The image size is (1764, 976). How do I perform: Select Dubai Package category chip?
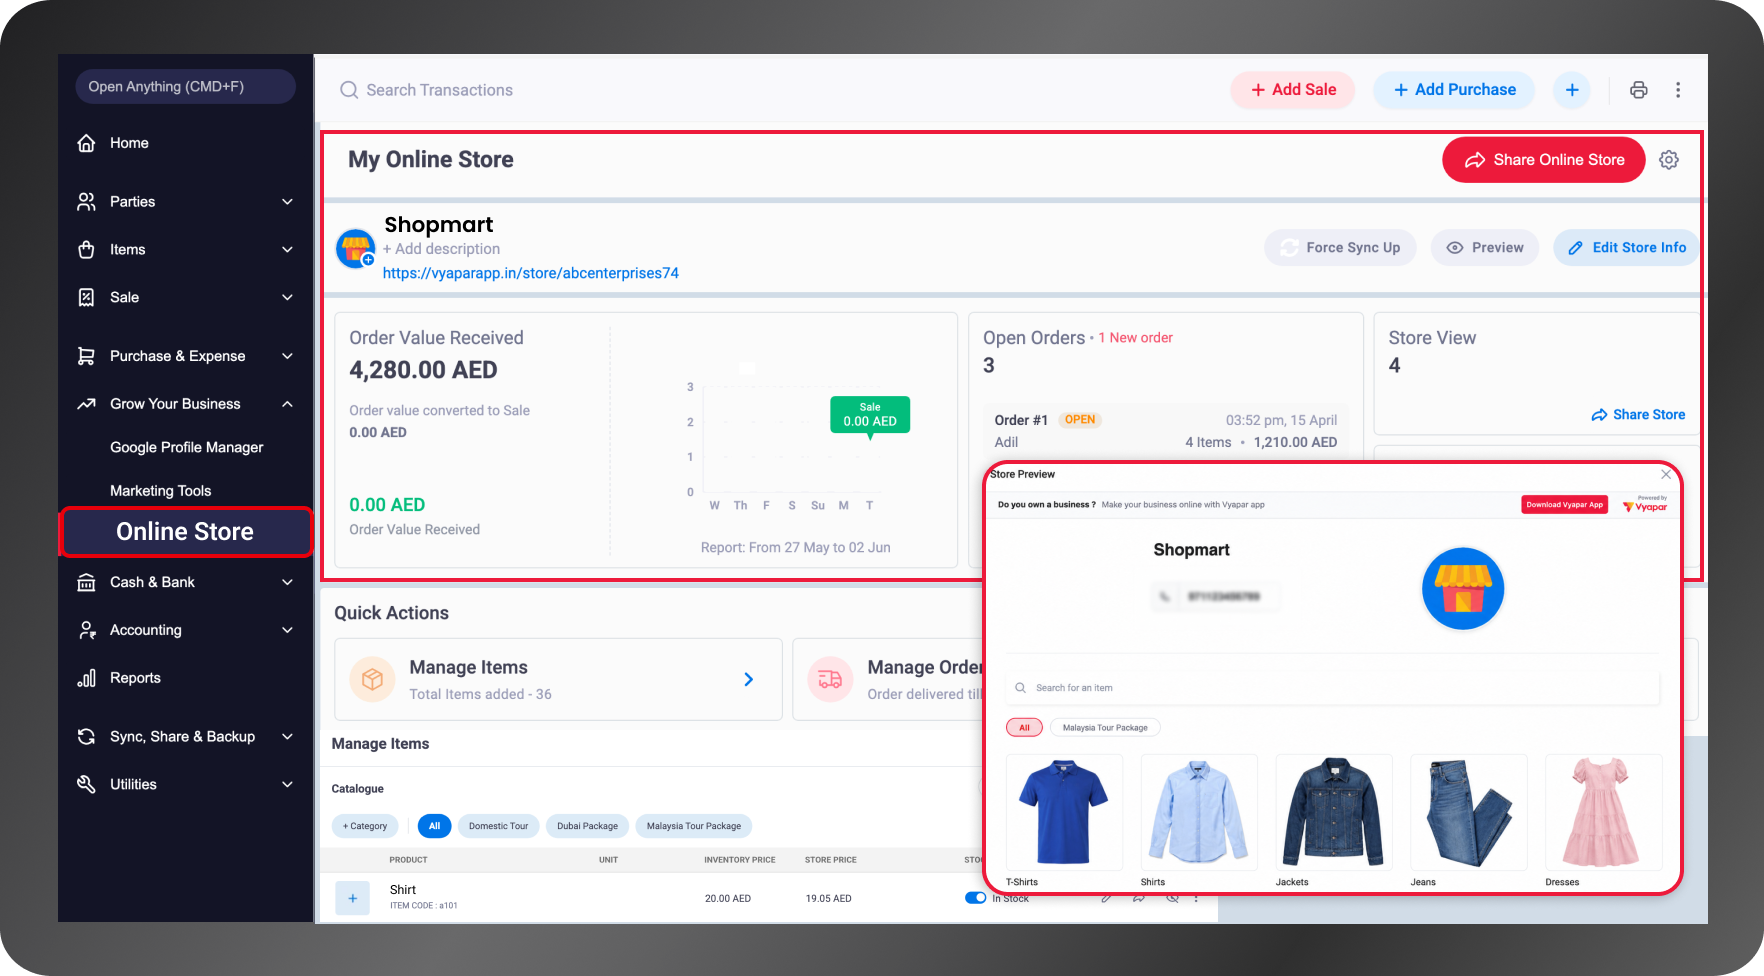pos(587,826)
